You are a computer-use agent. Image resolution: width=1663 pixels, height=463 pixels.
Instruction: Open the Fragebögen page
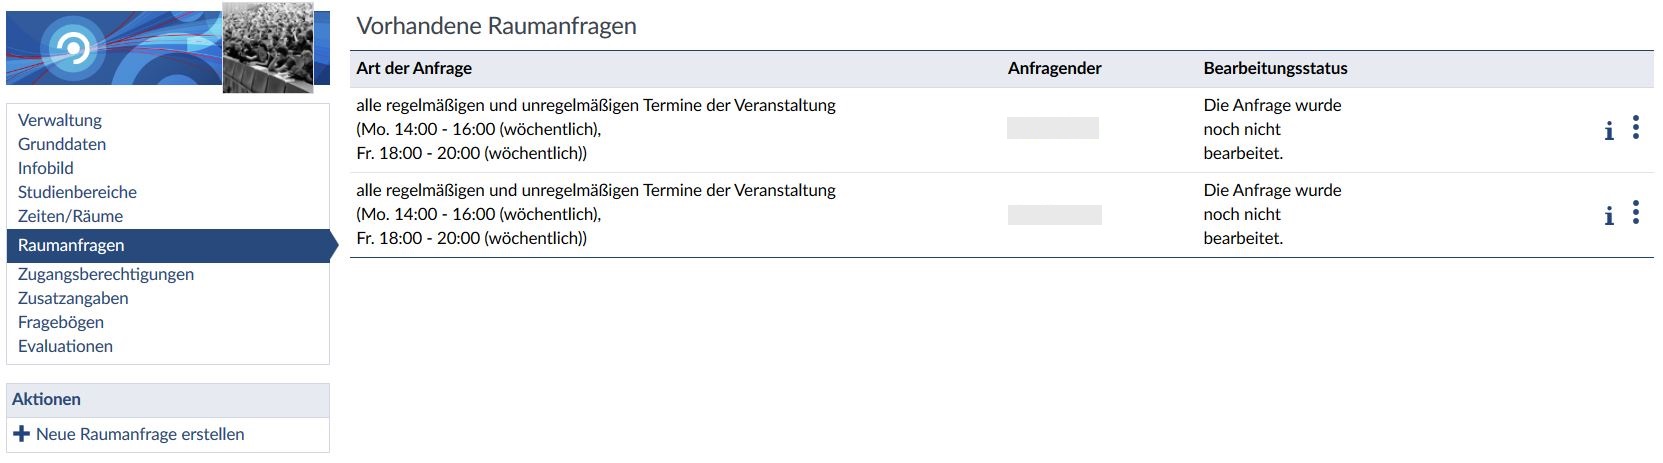[61, 322]
